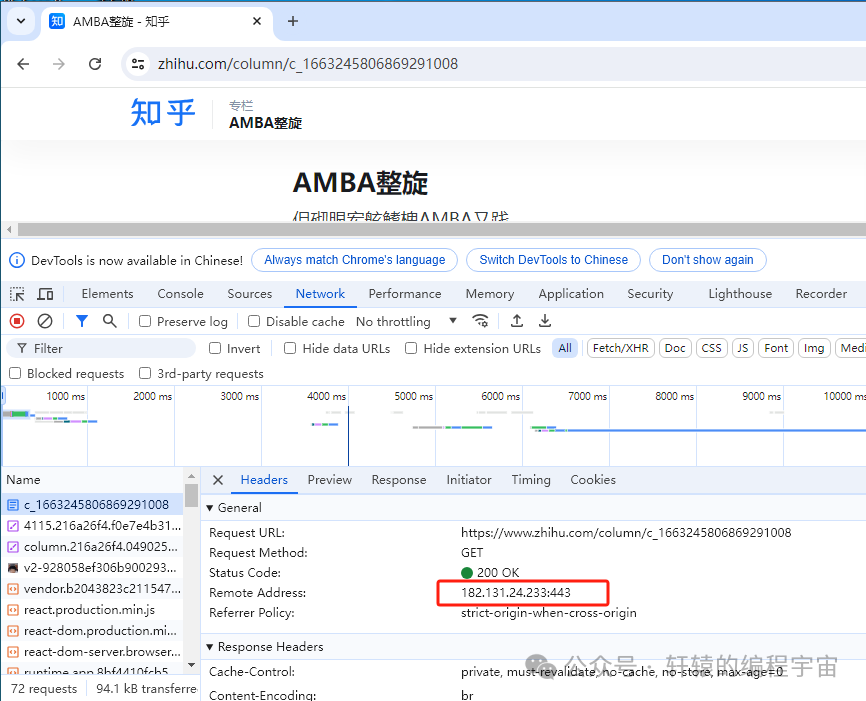Check Blocked requests

(15, 373)
